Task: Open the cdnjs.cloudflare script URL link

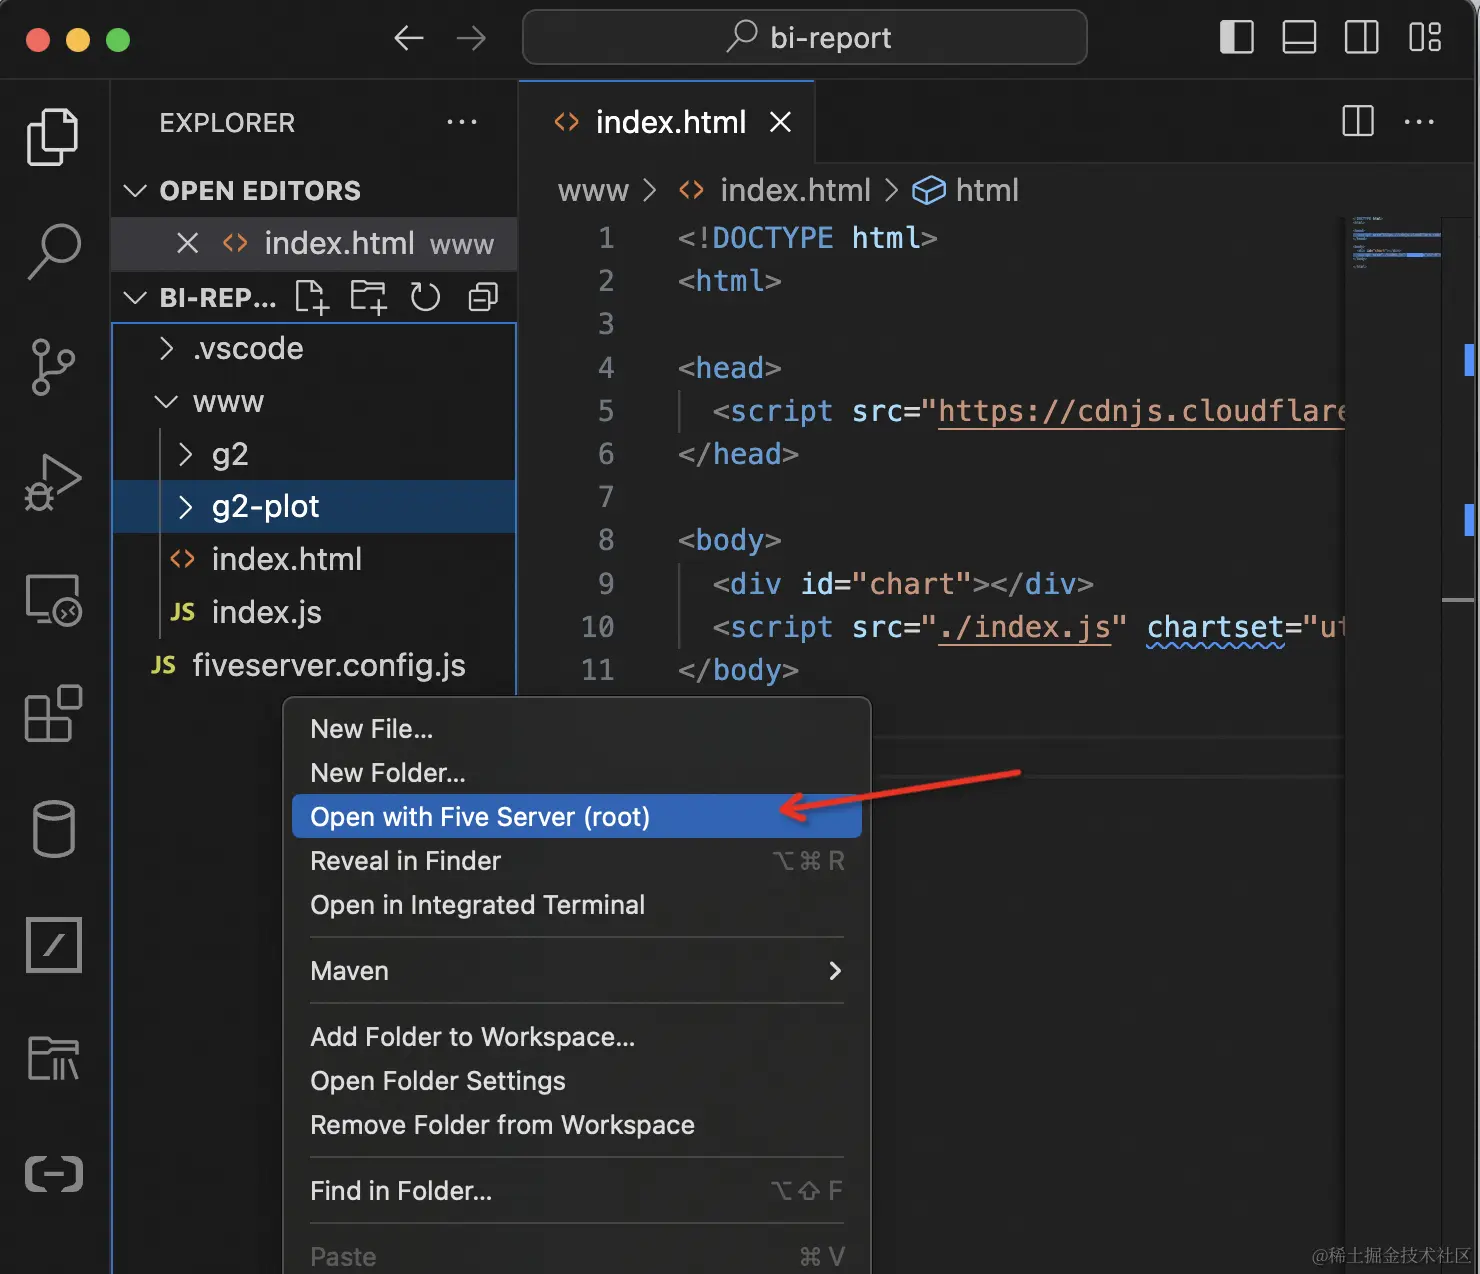Action: tap(1141, 411)
